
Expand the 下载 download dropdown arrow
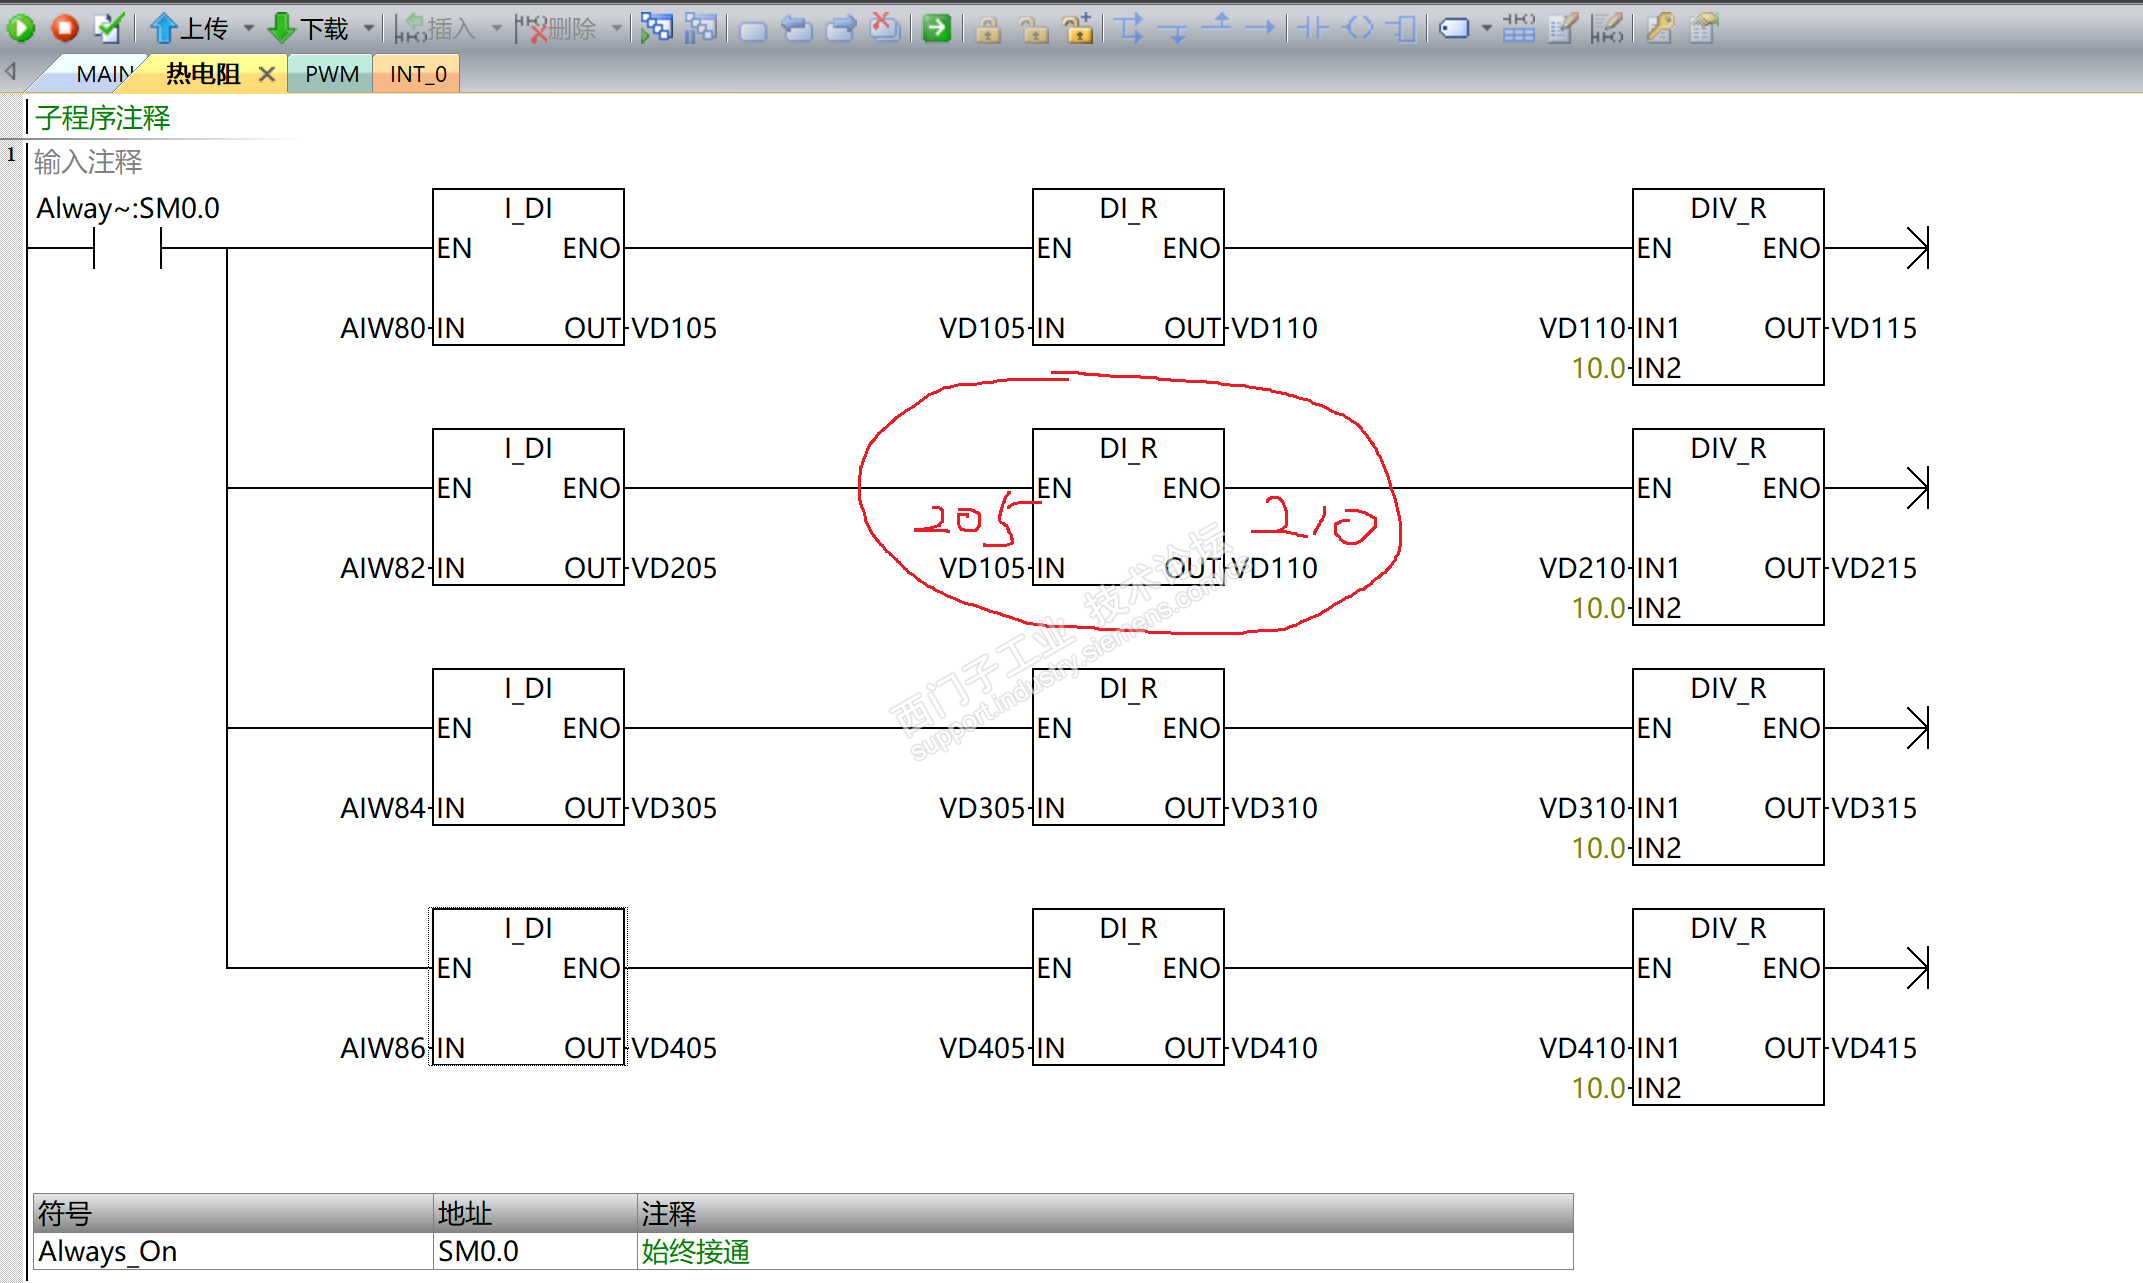coord(369,28)
